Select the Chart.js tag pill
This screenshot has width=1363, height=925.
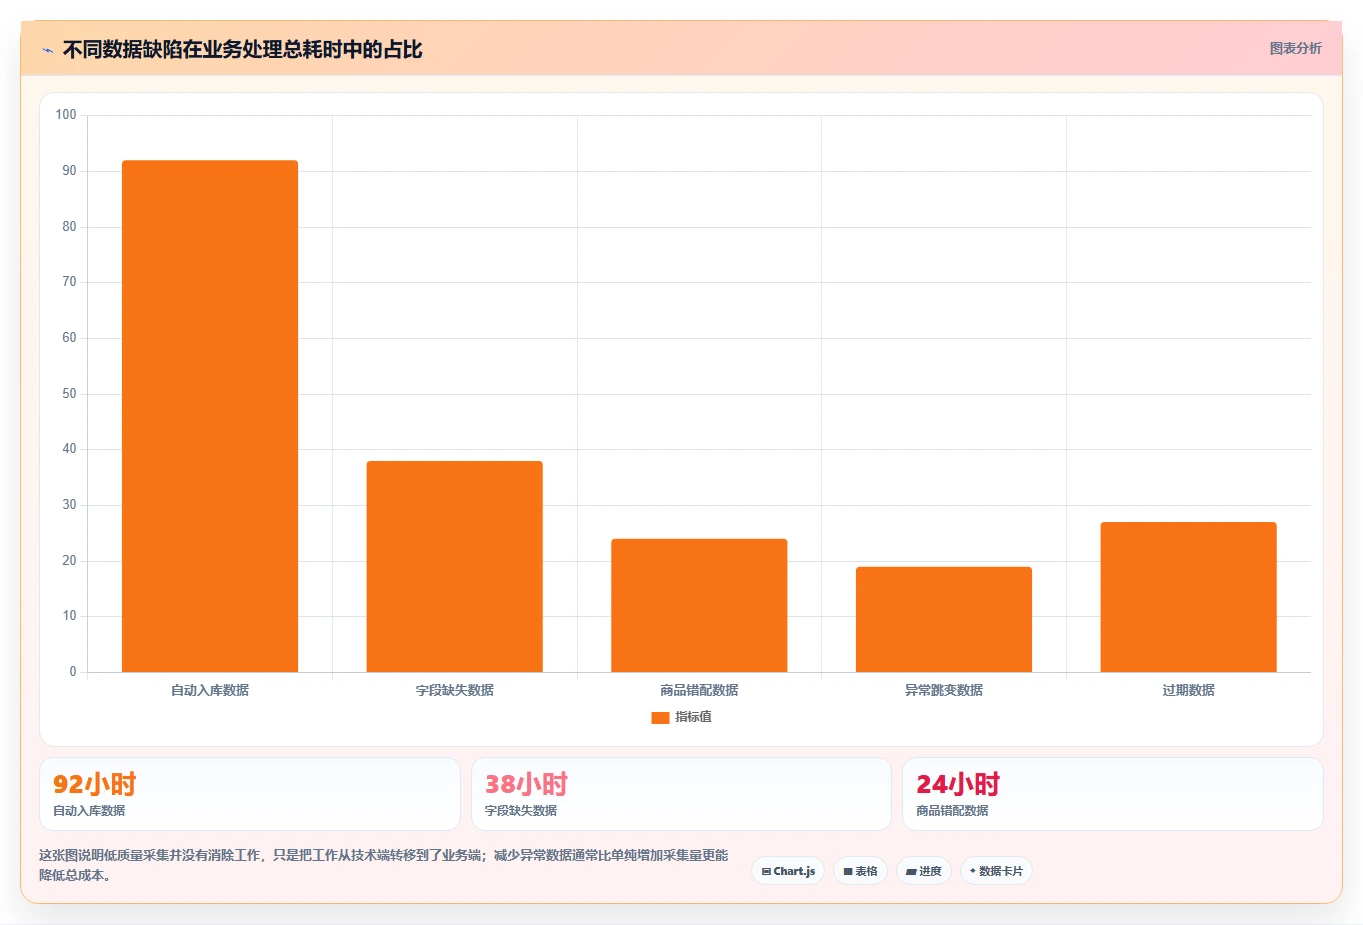(788, 871)
